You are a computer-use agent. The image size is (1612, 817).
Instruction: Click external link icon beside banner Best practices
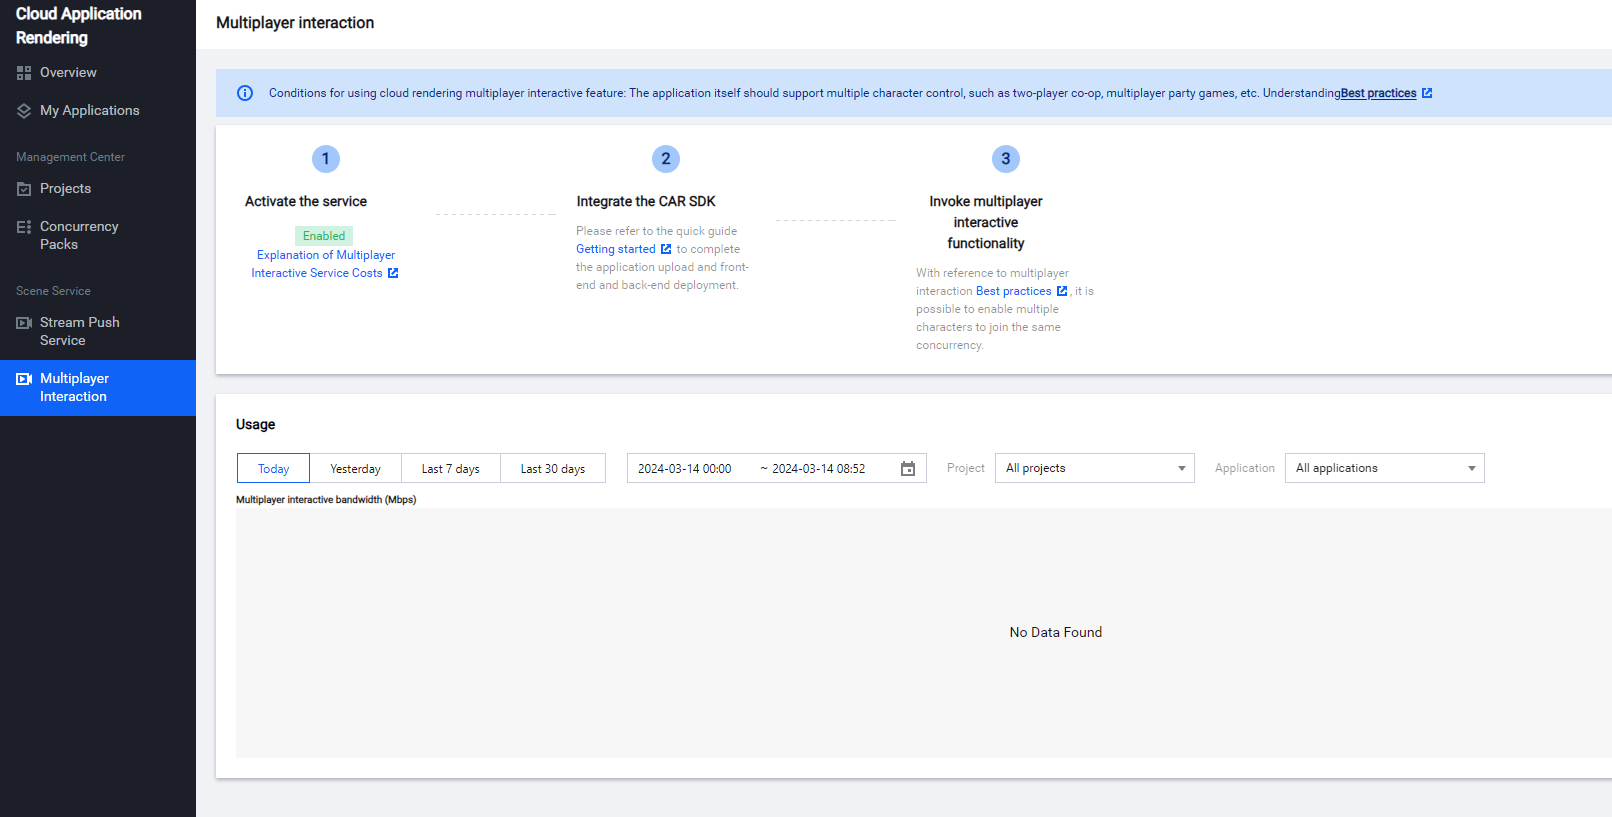[1427, 93]
